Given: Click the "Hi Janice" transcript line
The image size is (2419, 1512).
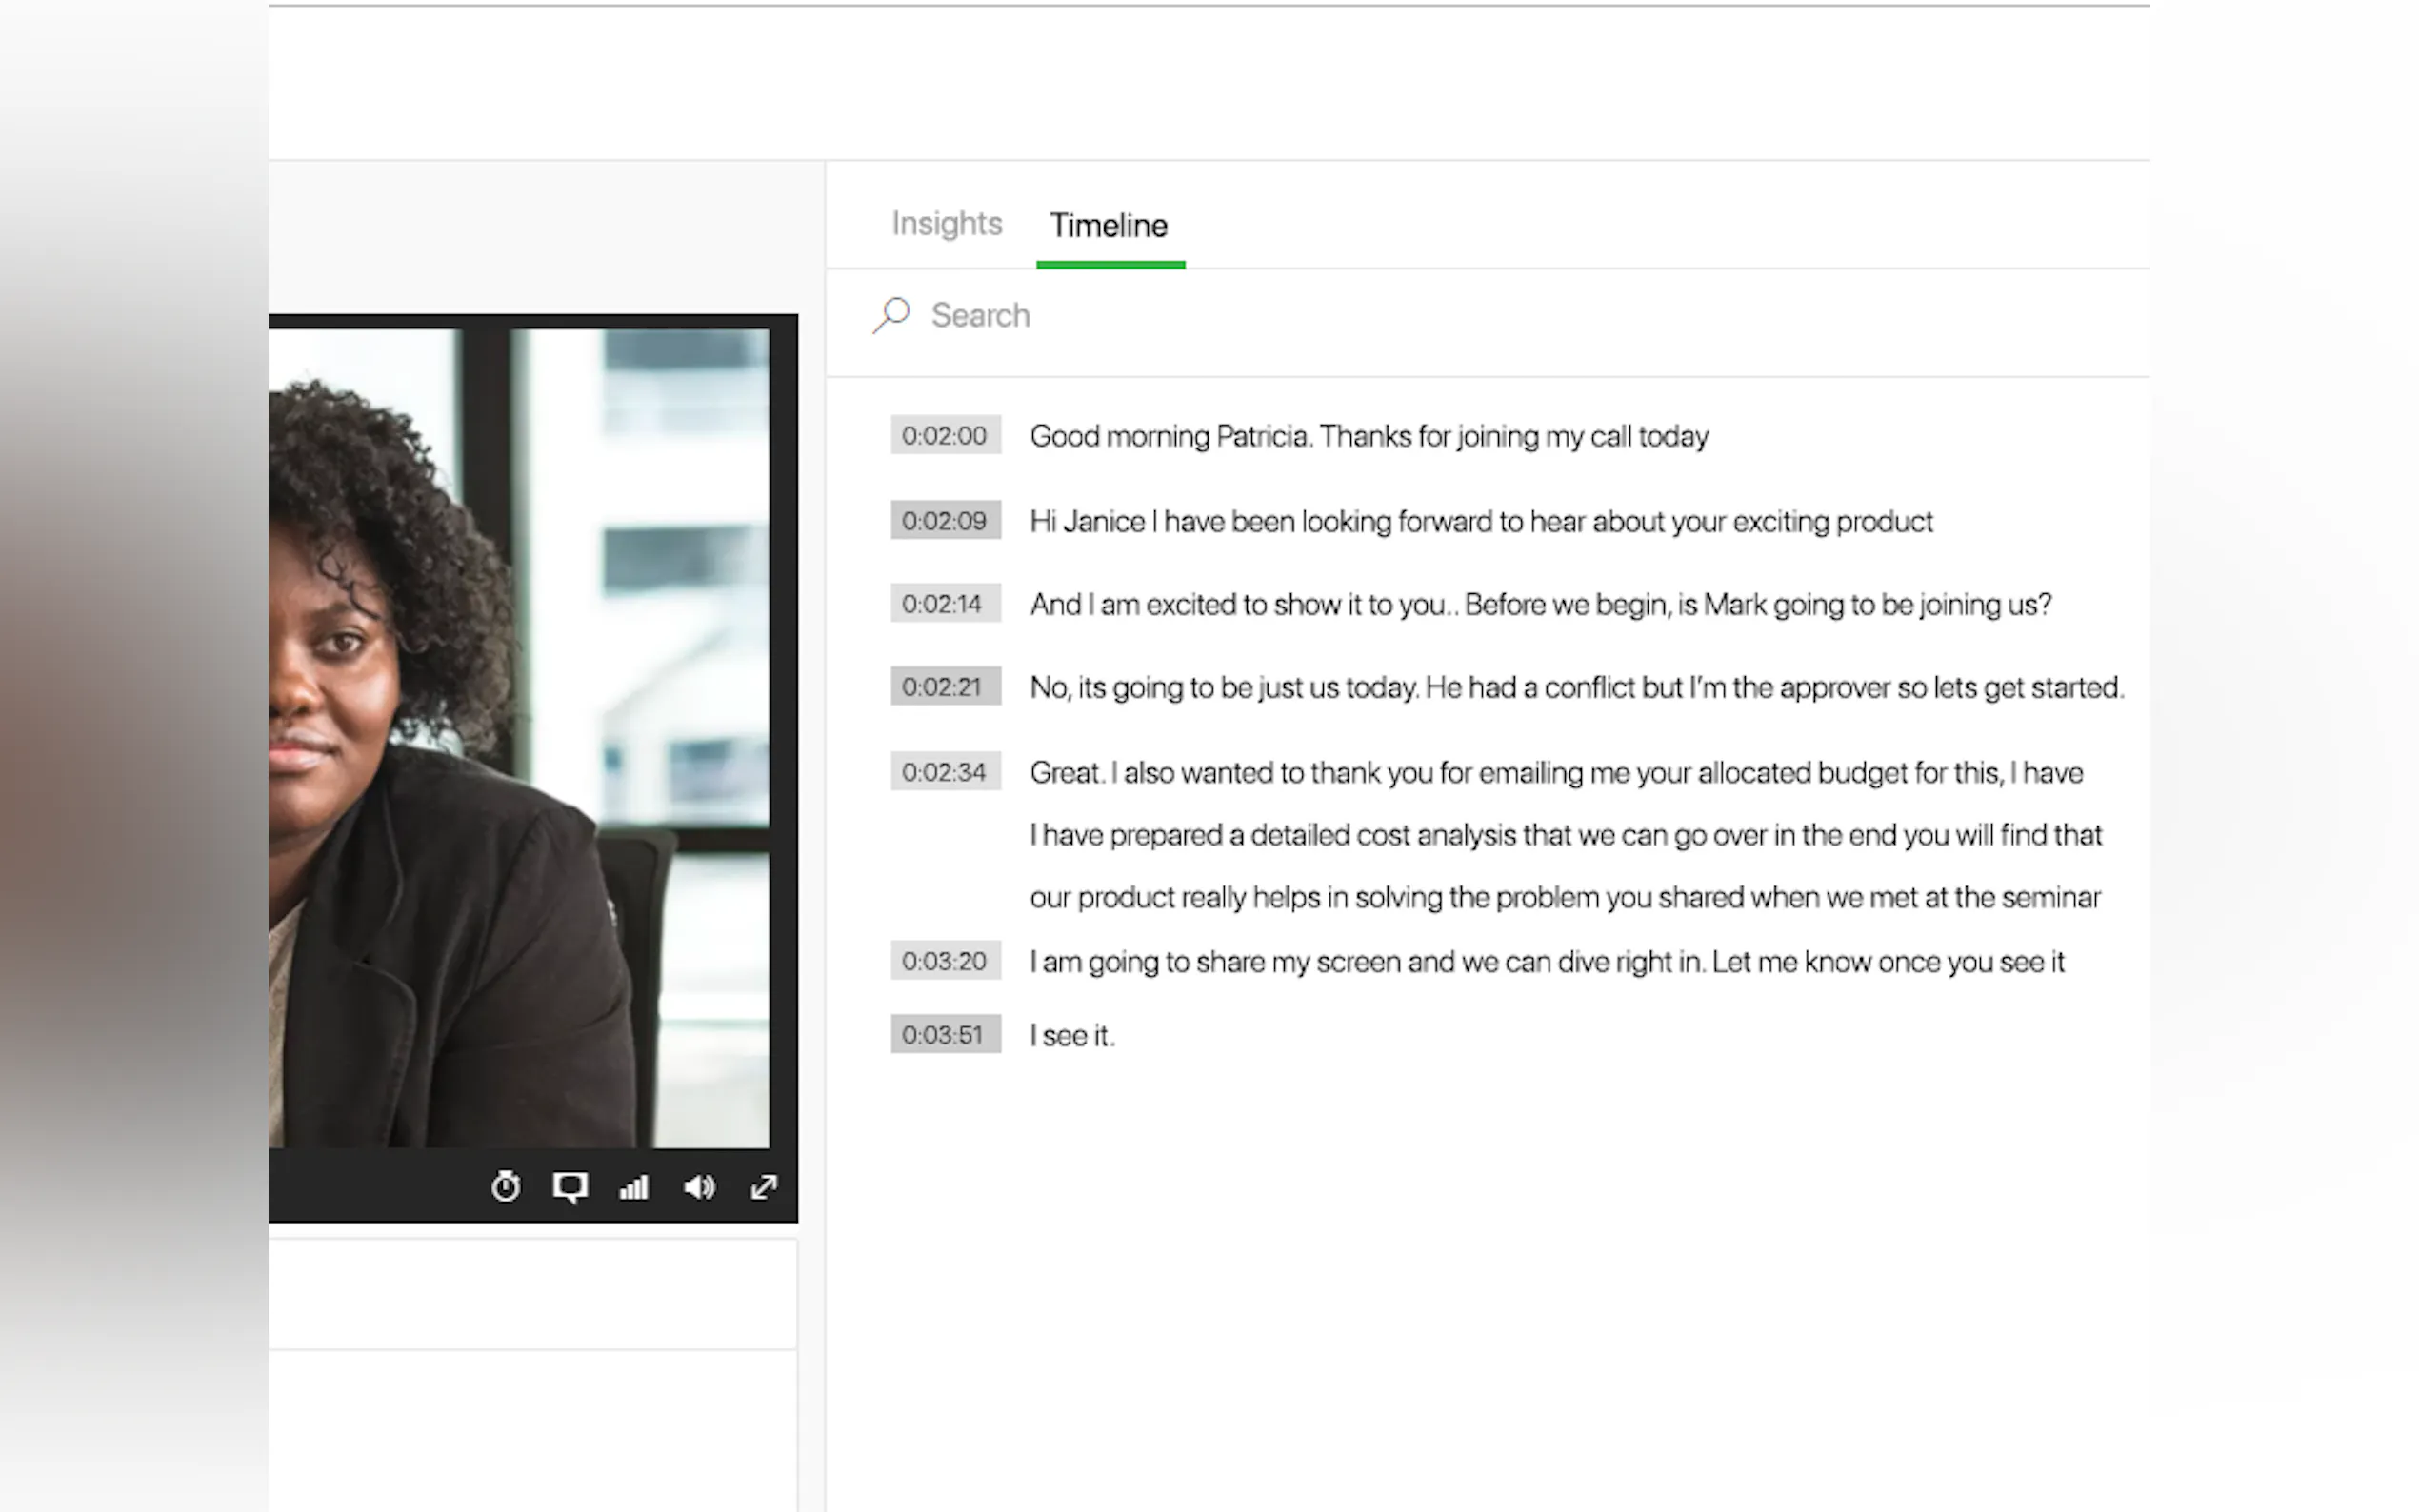Looking at the screenshot, I should coord(1480,522).
